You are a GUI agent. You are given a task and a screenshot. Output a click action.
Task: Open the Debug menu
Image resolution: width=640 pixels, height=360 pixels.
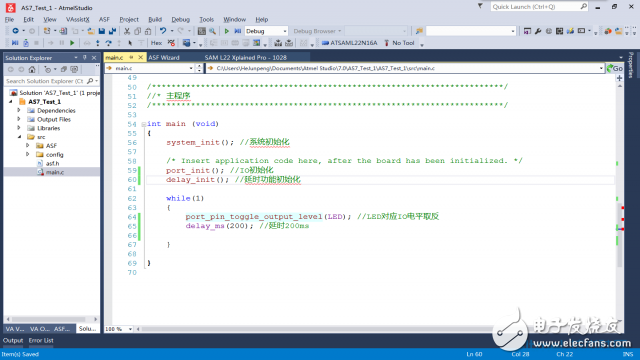point(180,19)
